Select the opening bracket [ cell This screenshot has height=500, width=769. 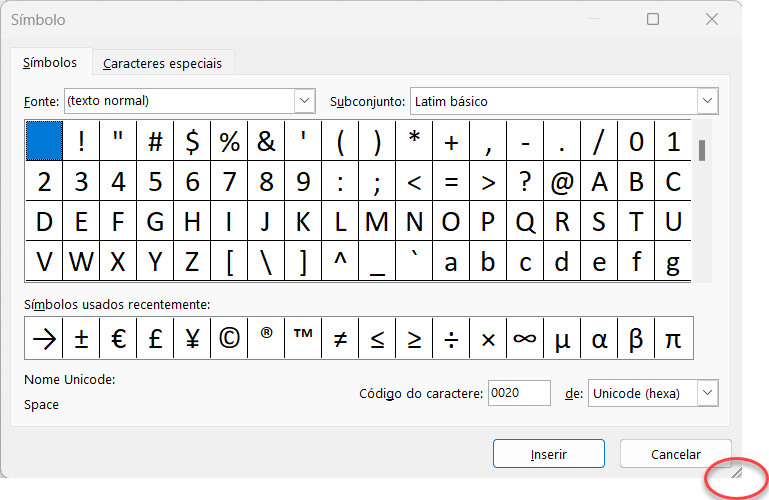click(230, 261)
